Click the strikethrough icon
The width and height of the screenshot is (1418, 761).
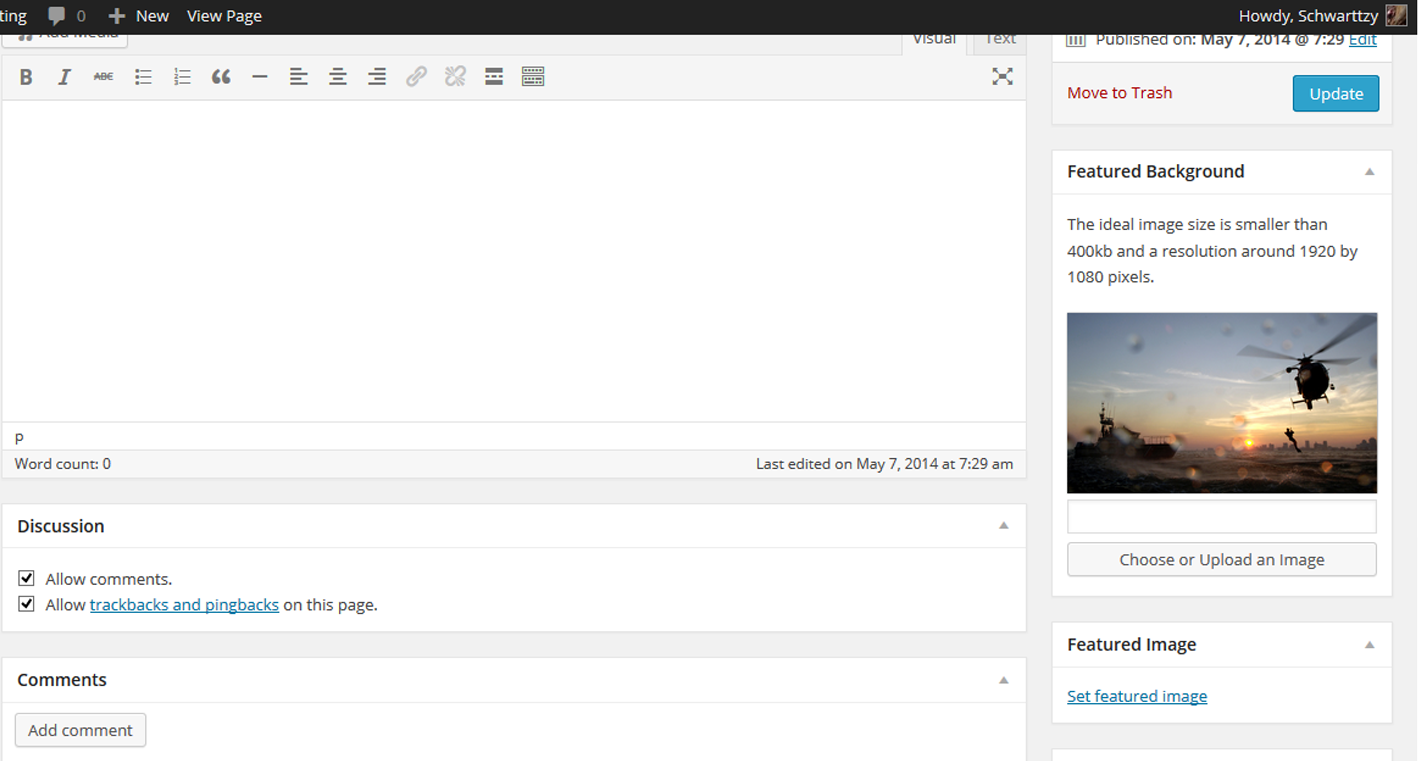tap(103, 77)
